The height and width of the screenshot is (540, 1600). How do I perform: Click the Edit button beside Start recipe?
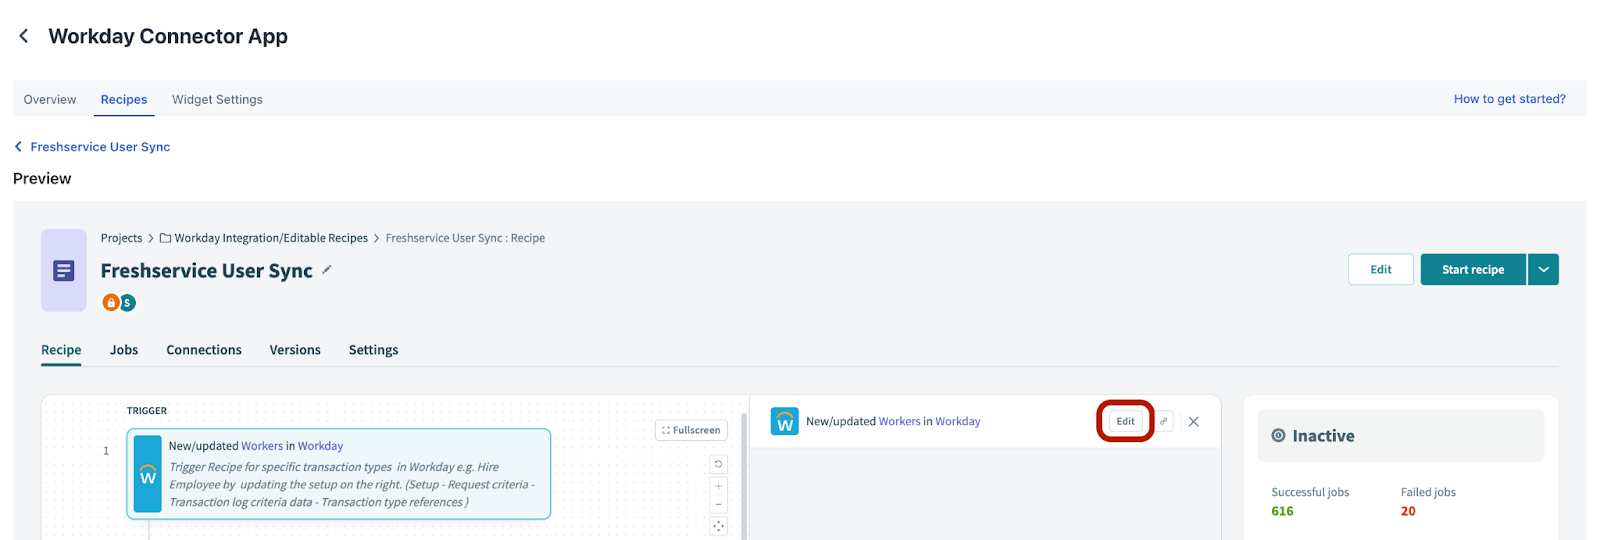pyautogui.click(x=1381, y=270)
